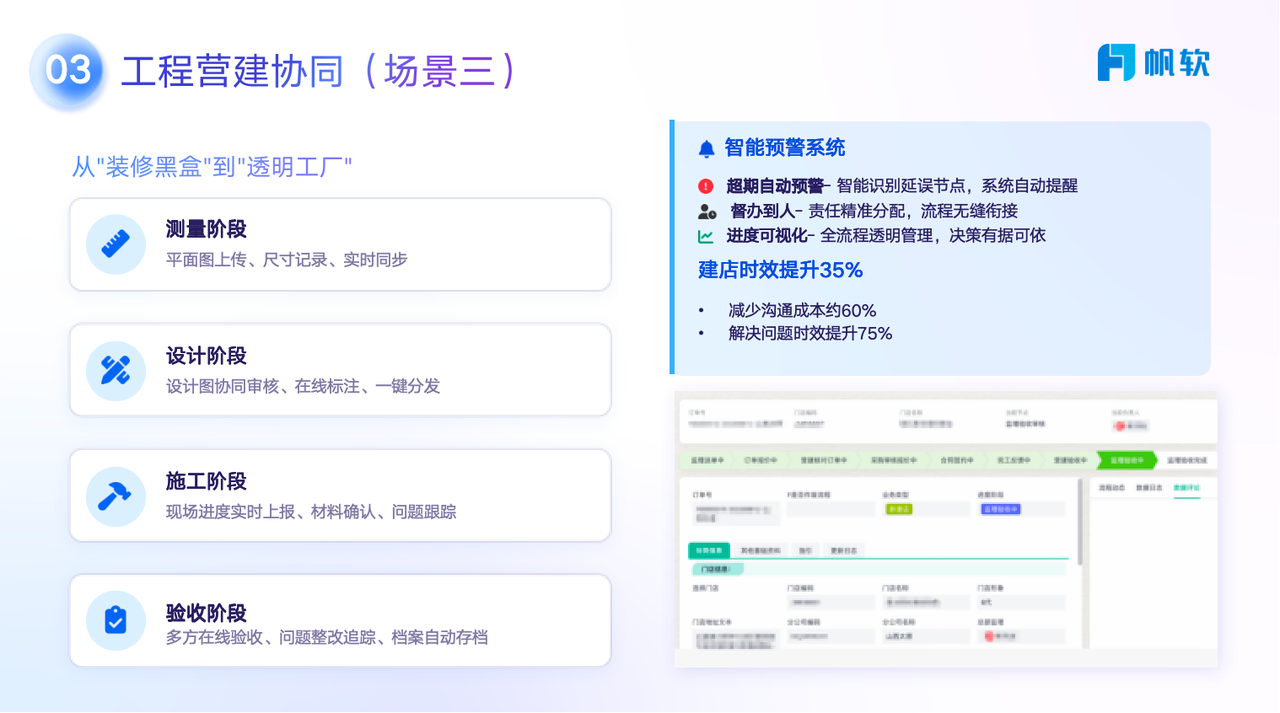The image size is (1280, 713).
Task: Click the vertical scrollbar in the form panel
Action: (x=1080, y=520)
